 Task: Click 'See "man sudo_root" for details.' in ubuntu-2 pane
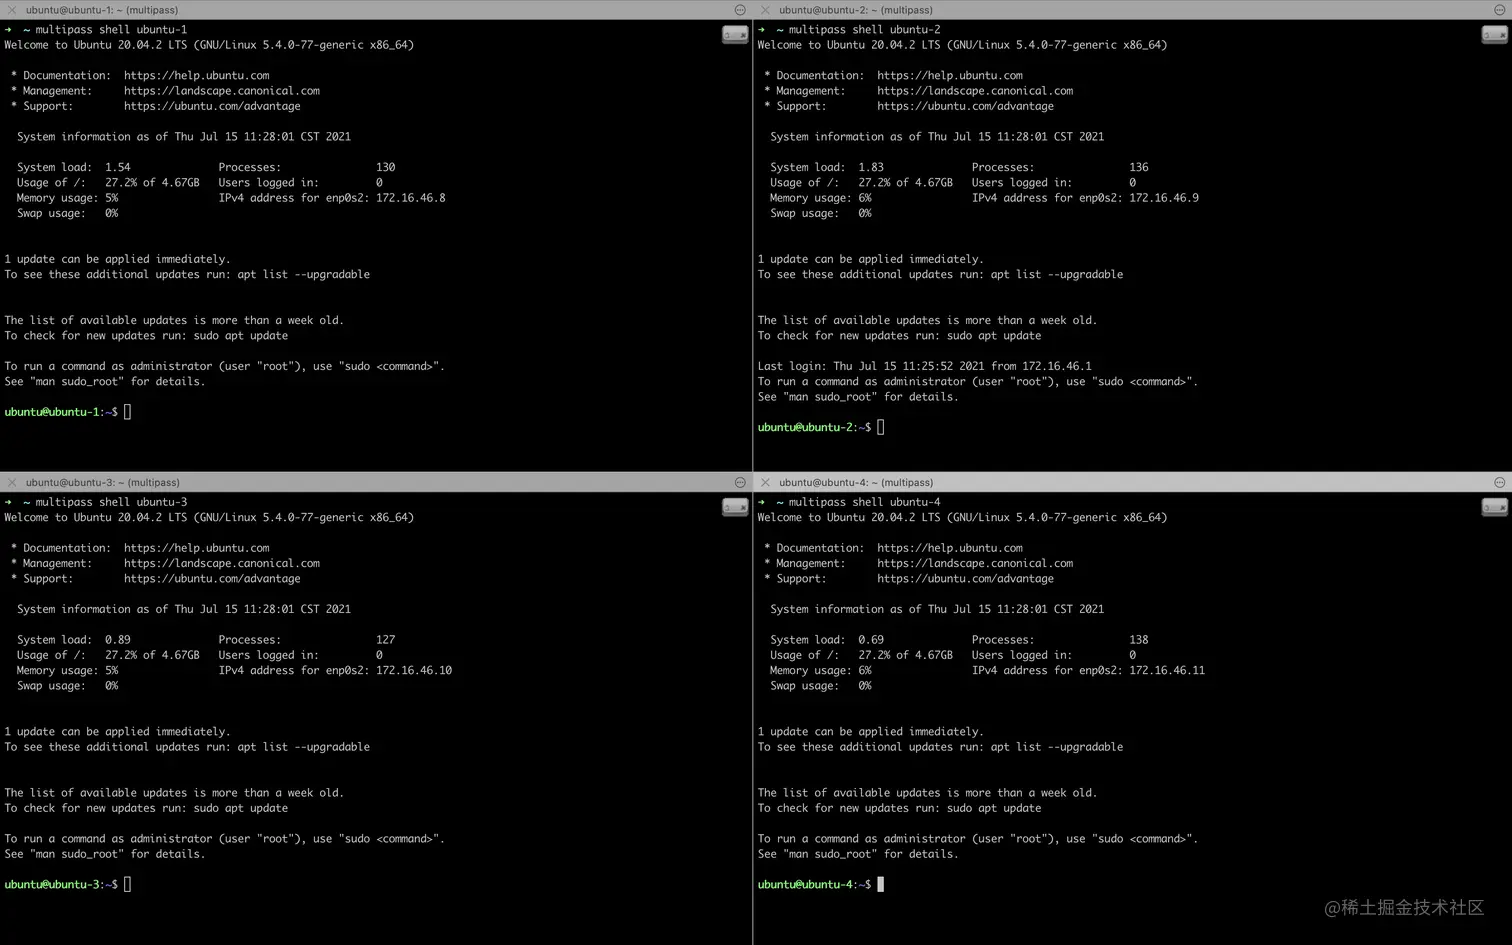[x=858, y=397]
